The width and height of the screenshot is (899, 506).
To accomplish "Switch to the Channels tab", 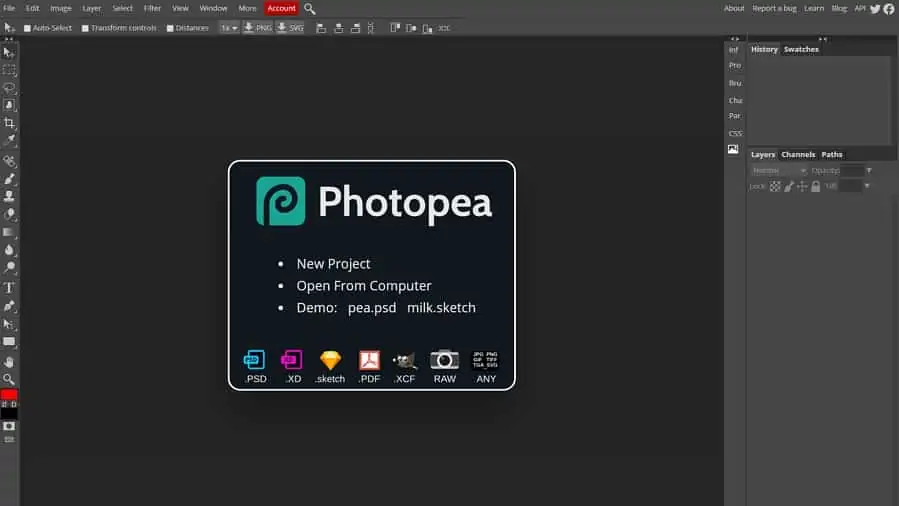I will pyautogui.click(x=798, y=155).
